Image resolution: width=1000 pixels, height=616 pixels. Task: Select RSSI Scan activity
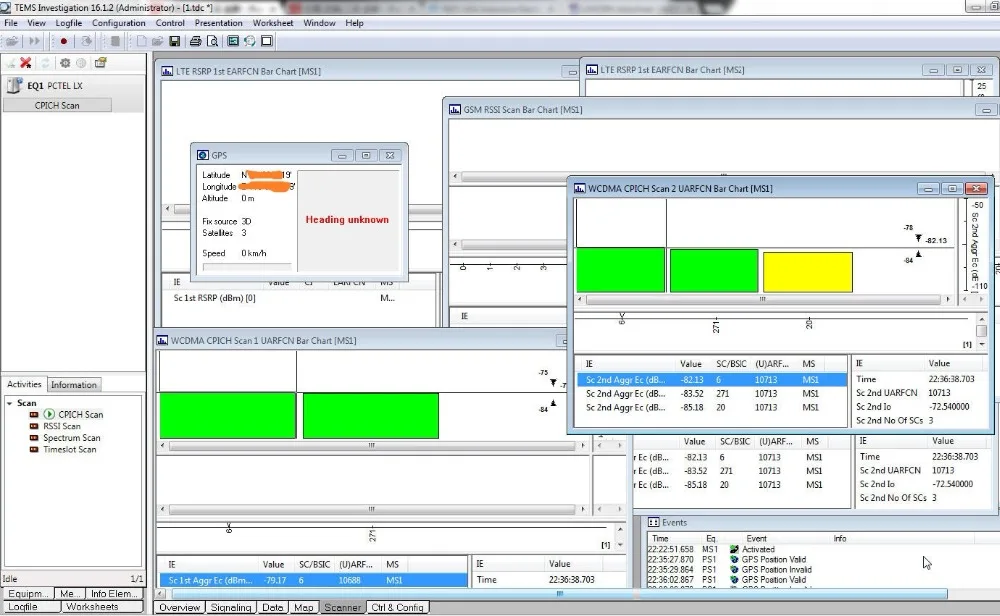point(61,426)
